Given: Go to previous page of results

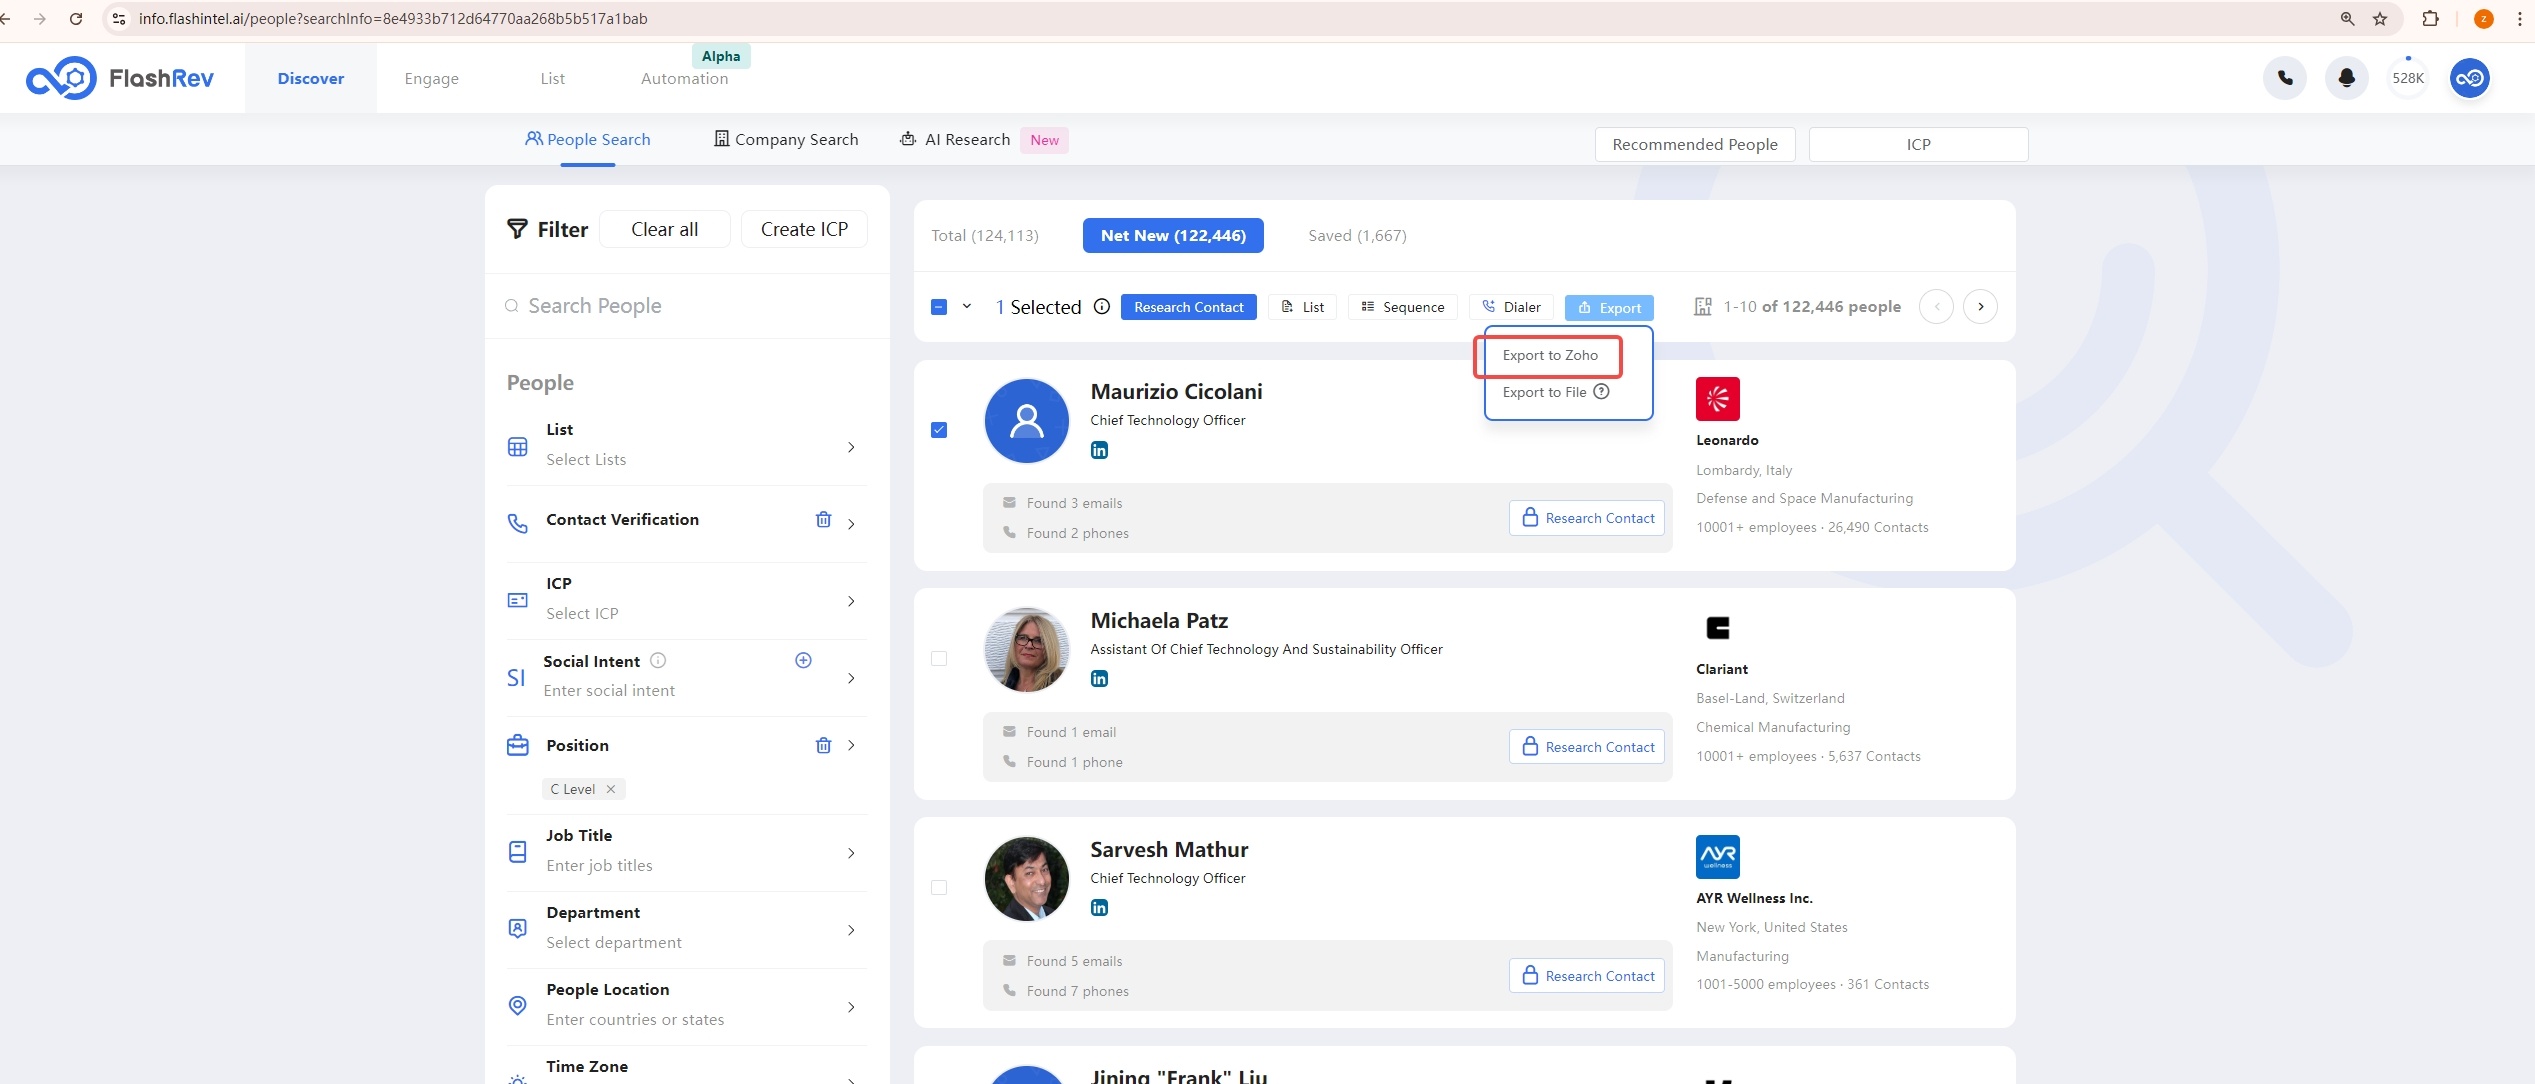Looking at the screenshot, I should point(1936,306).
